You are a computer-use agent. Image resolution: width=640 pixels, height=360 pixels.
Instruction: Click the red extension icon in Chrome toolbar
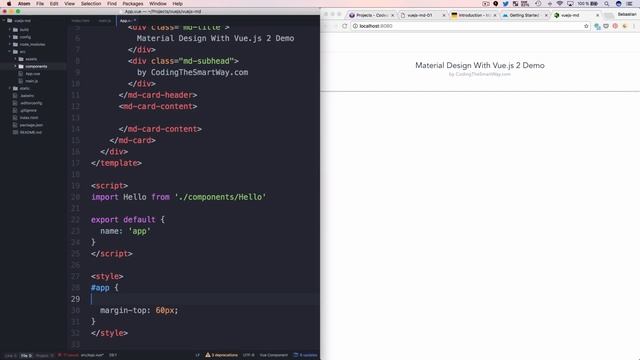pyautogui.click(x=615, y=26)
